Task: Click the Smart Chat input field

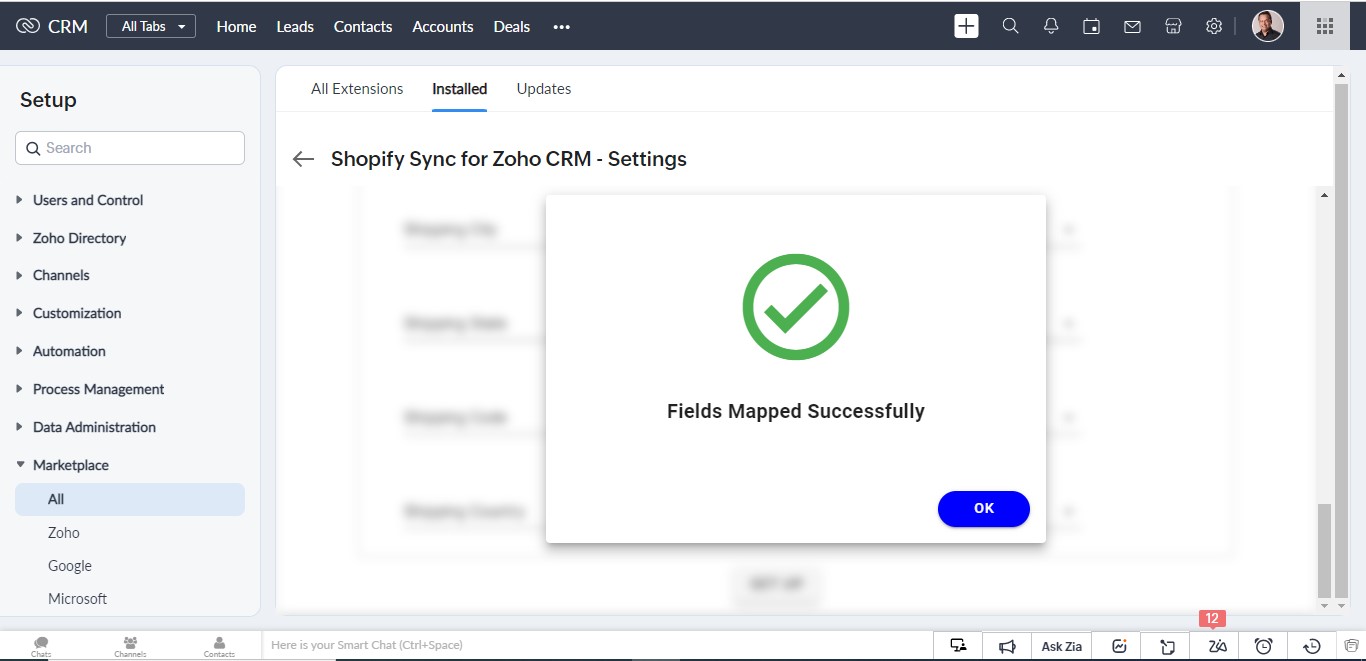Action: [x=596, y=645]
